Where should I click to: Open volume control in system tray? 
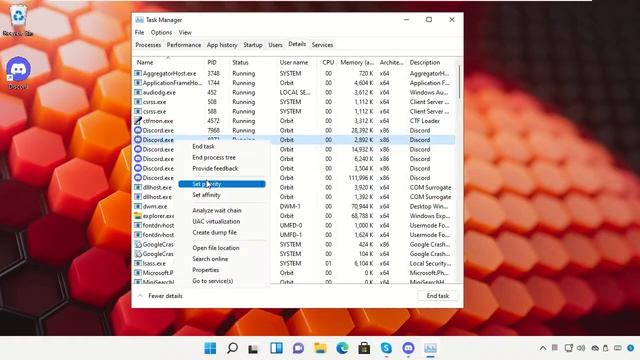click(x=581, y=348)
